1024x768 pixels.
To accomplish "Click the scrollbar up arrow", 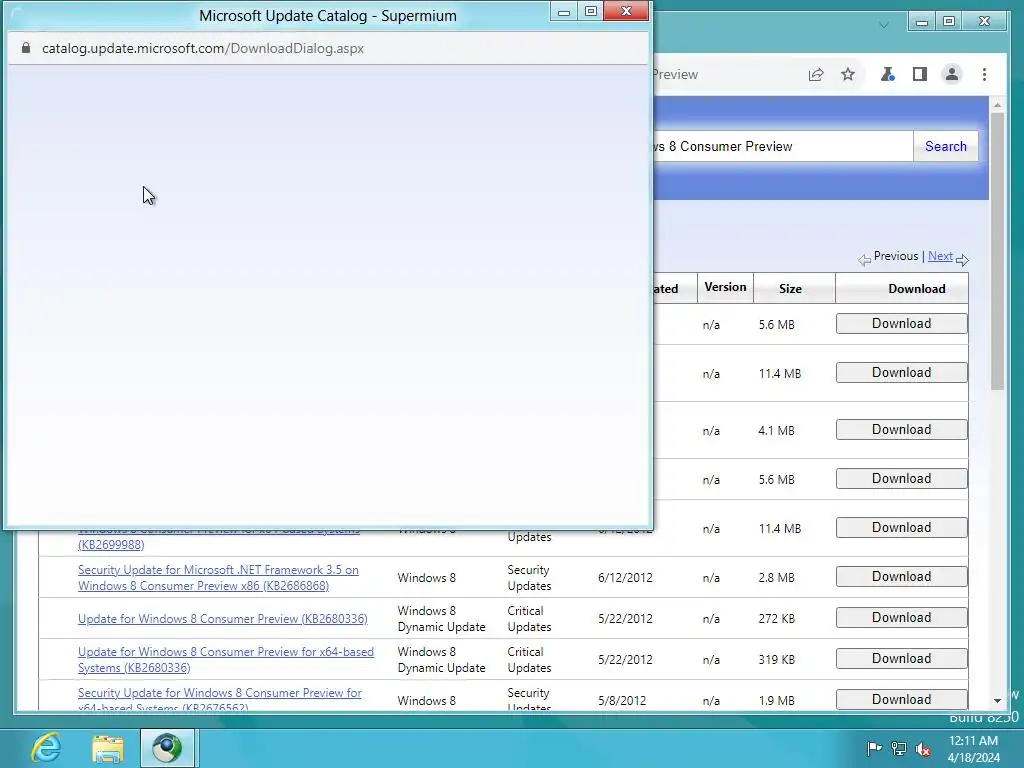I will (997, 104).
